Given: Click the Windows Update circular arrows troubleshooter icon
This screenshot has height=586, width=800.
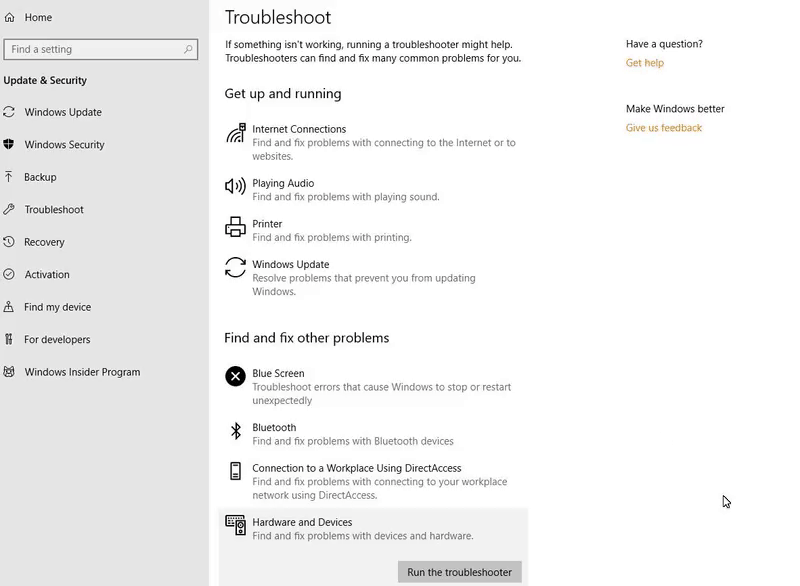Looking at the screenshot, I should 235,267.
